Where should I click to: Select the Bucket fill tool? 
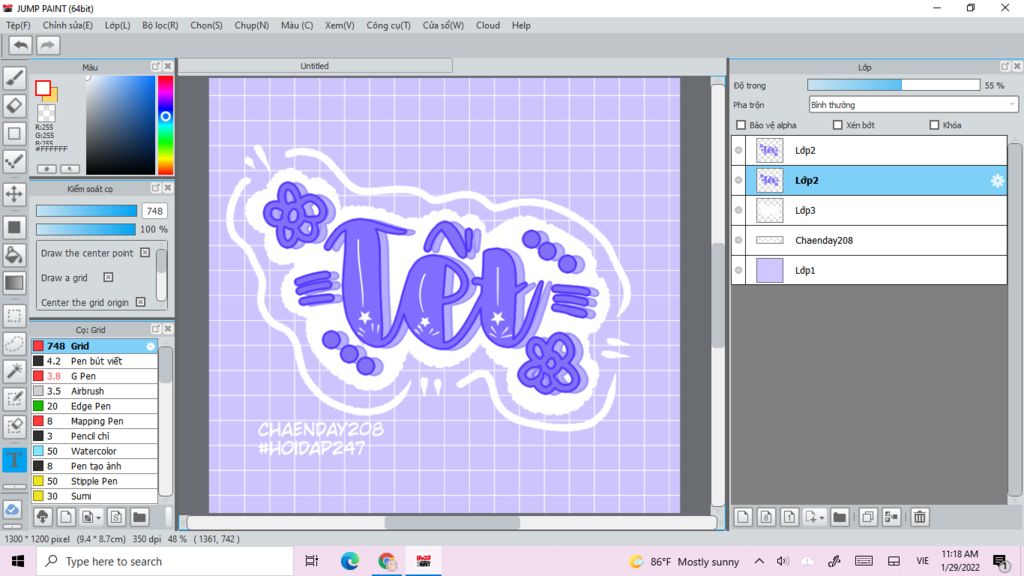14,255
